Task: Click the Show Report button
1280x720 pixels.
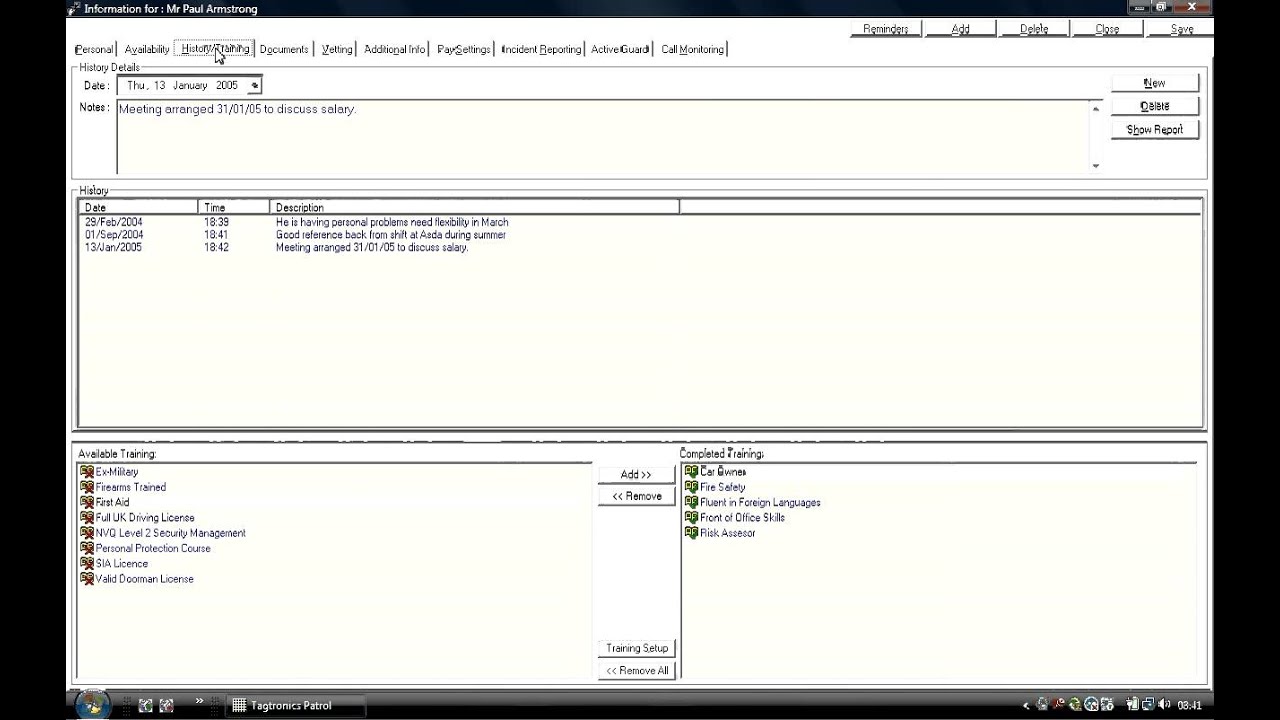Action: click(x=1155, y=130)
